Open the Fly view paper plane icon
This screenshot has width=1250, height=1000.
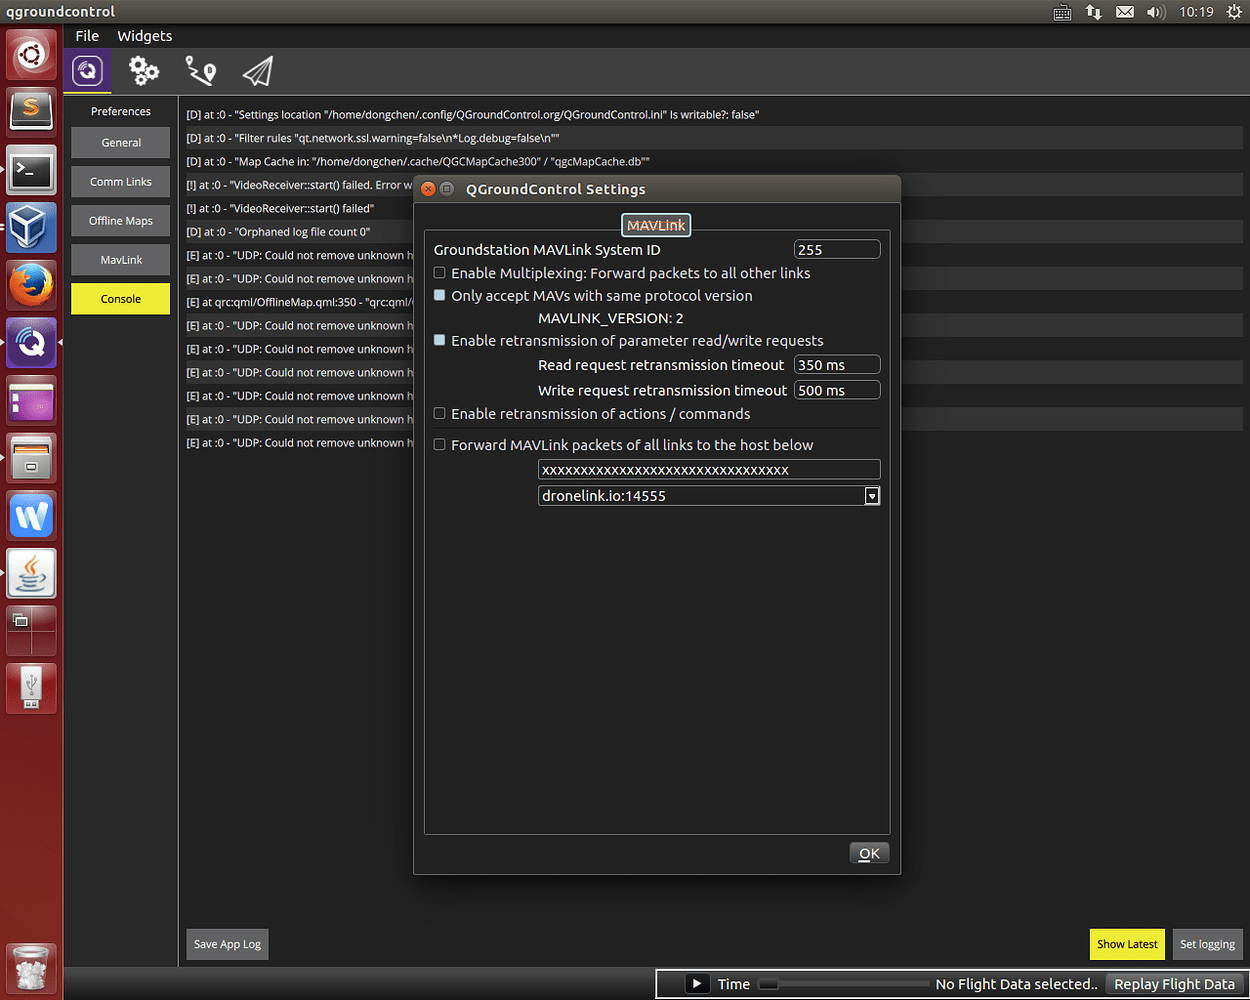(x=258, y=70)
